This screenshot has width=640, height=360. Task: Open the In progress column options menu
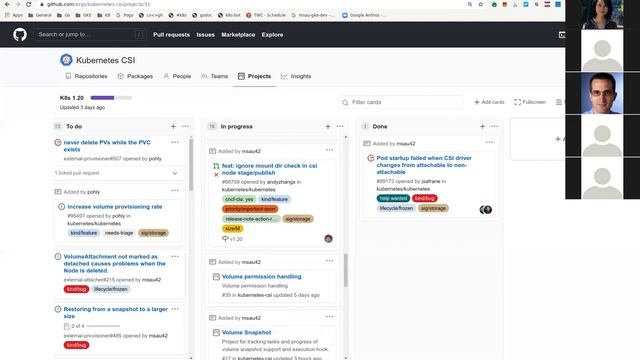pos(340,127)
